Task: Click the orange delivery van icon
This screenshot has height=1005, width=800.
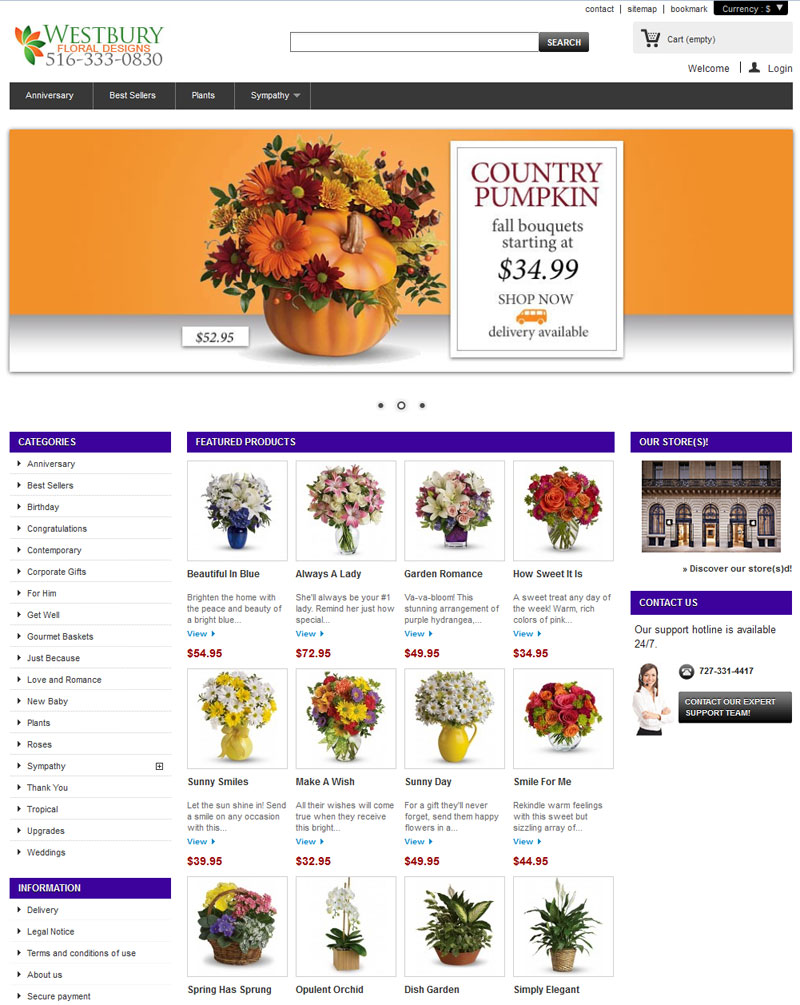Action: 531,316
